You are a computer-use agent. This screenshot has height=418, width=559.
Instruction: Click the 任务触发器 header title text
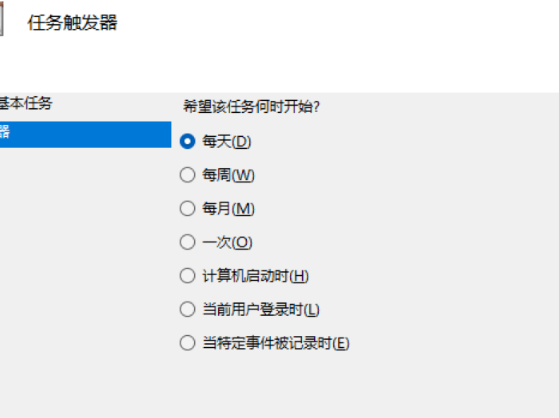click(x=72, y=23)
